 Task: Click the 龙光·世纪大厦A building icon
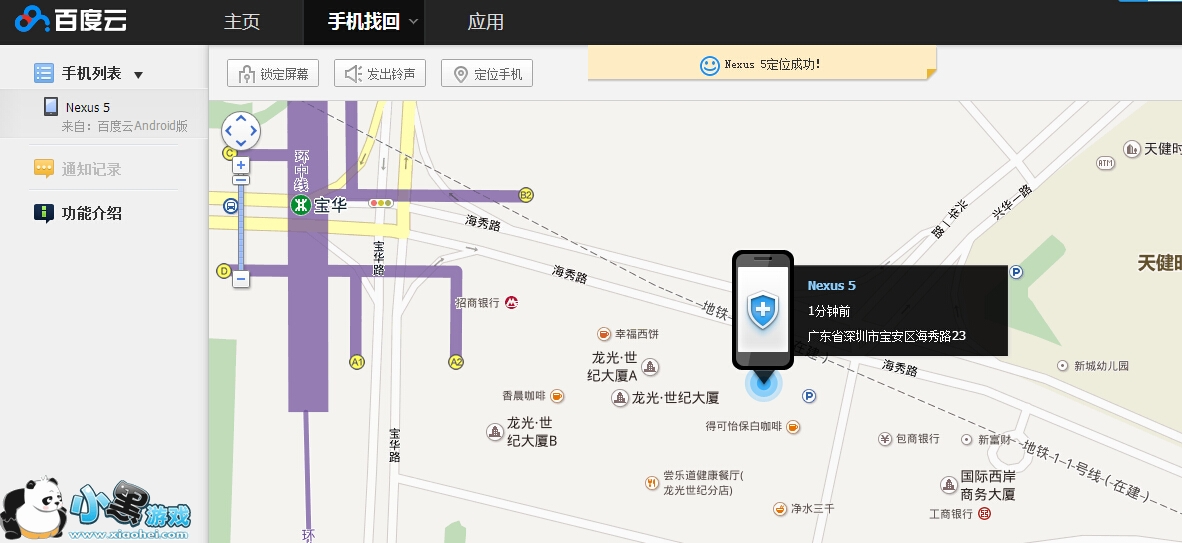pyautogui.click(x=650, y=367)
